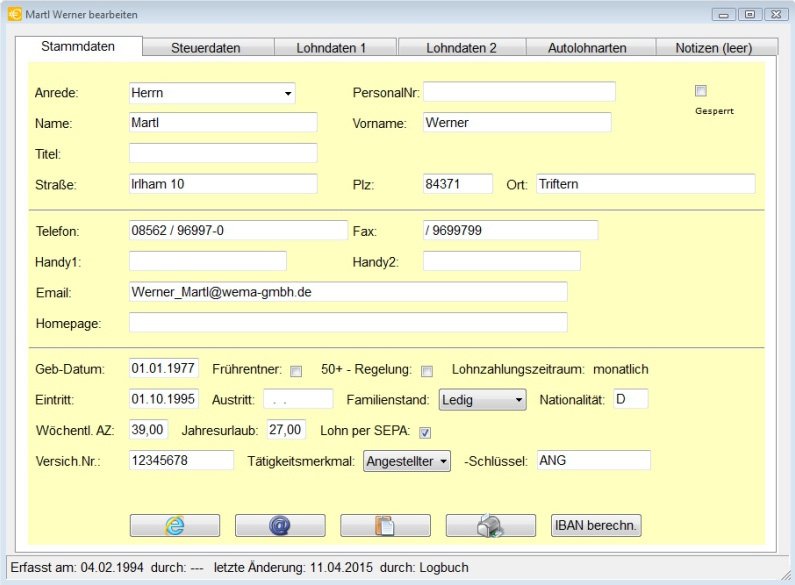Maximize the Martl Werner bearbeiten window
Image resolution: width=795 pixels, height=585 pixels.
pos(750,15)
